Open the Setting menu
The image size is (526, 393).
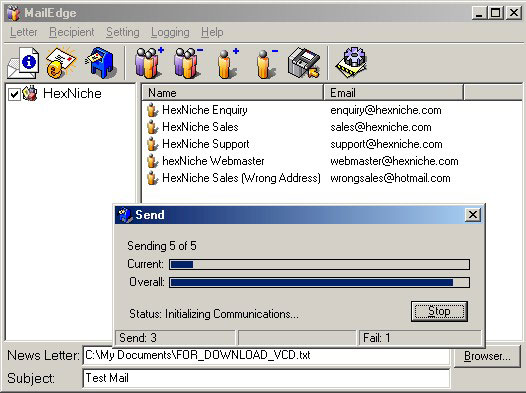pyautogui.click(x=122, y=32)
